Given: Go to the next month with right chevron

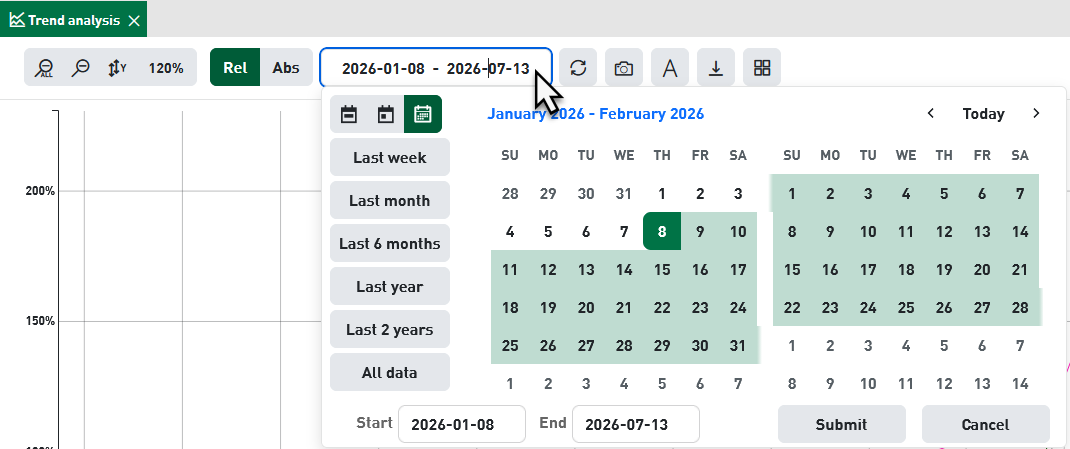Looking at the screenshot, I should click(x=1037, y=113).
